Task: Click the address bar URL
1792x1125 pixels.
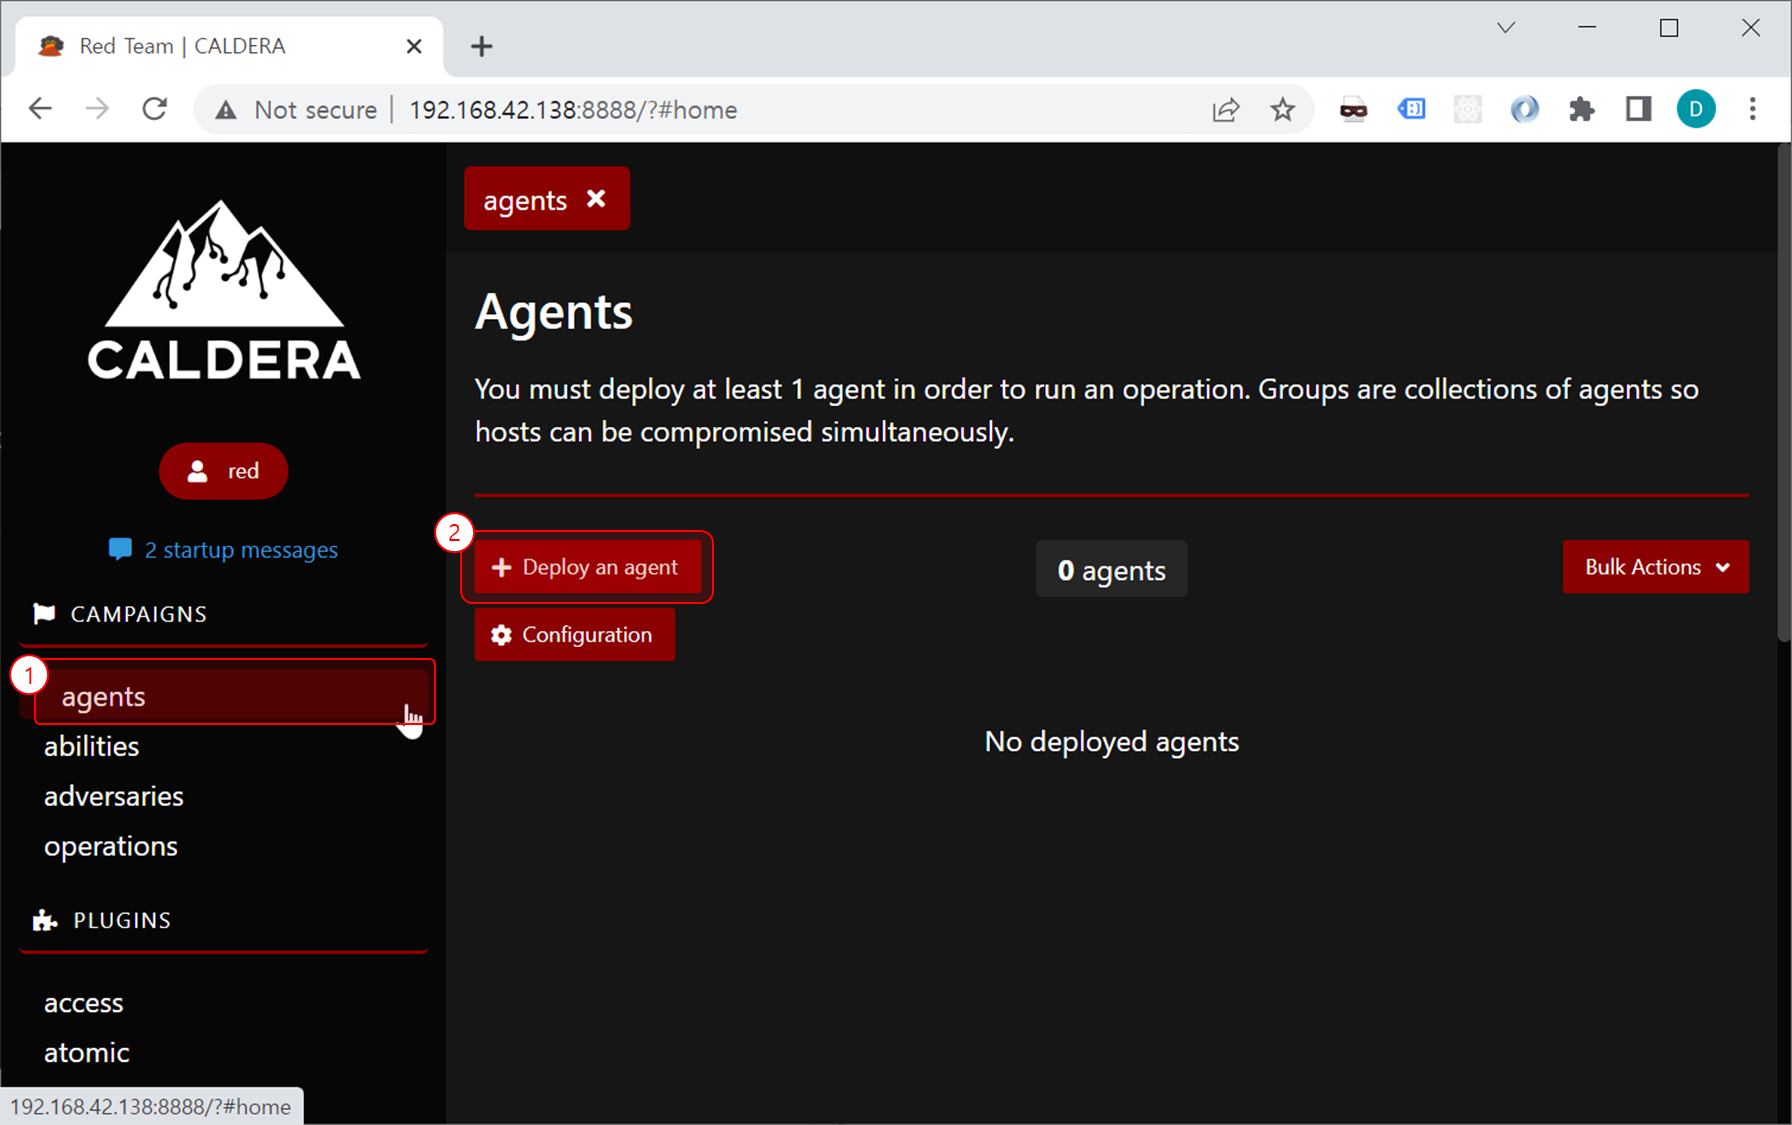Action: click(573, 110)
